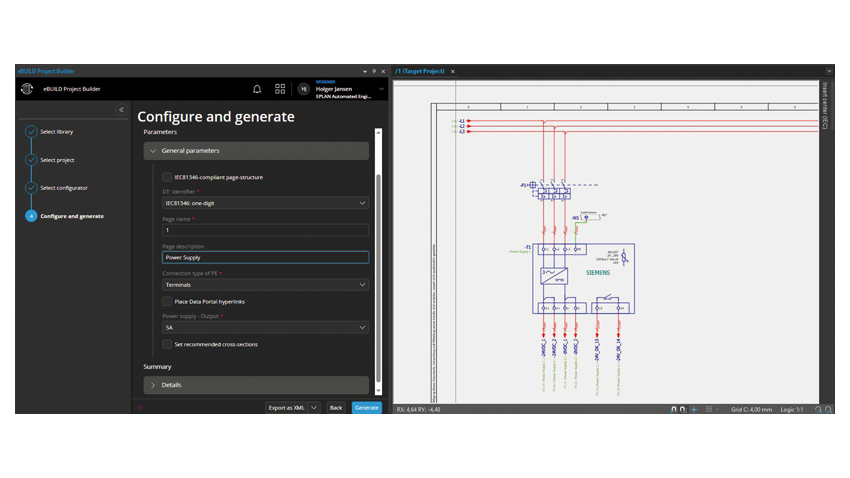The image size is (850, 478).
Task: Close the /1 (Target Project) tab
Action: (453, 71)
